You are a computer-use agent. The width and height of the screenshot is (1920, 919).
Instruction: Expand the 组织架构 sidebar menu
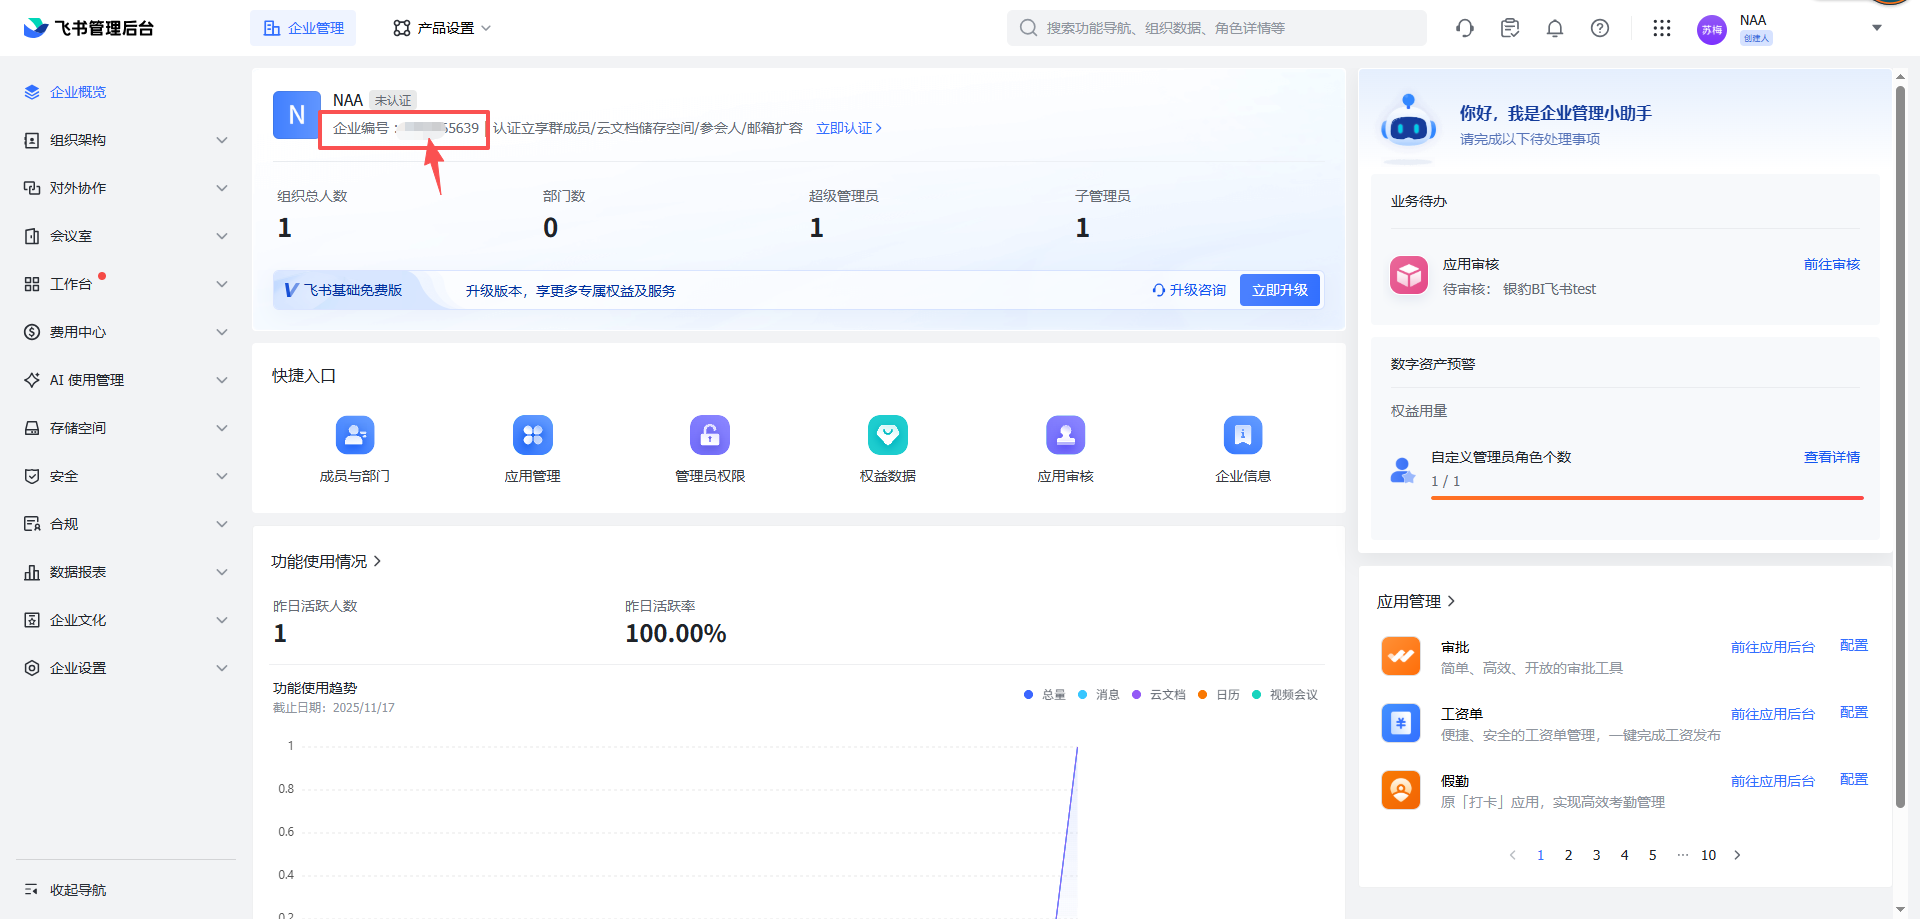click(126, 140)
